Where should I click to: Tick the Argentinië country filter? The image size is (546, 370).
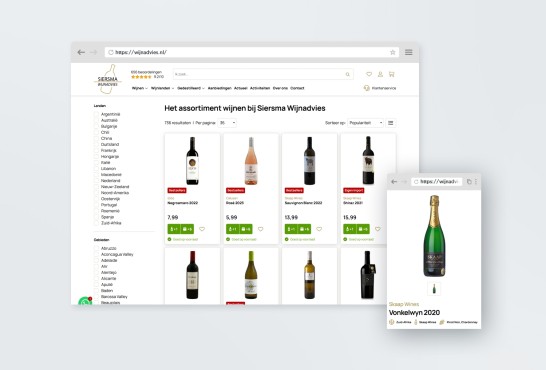(x=96, y=114)
